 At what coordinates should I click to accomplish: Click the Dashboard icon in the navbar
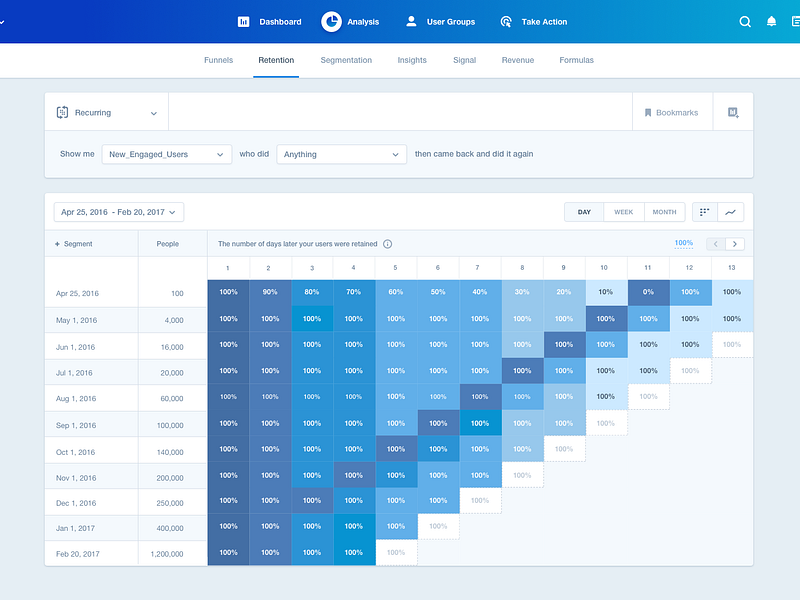tap(243, 21)
